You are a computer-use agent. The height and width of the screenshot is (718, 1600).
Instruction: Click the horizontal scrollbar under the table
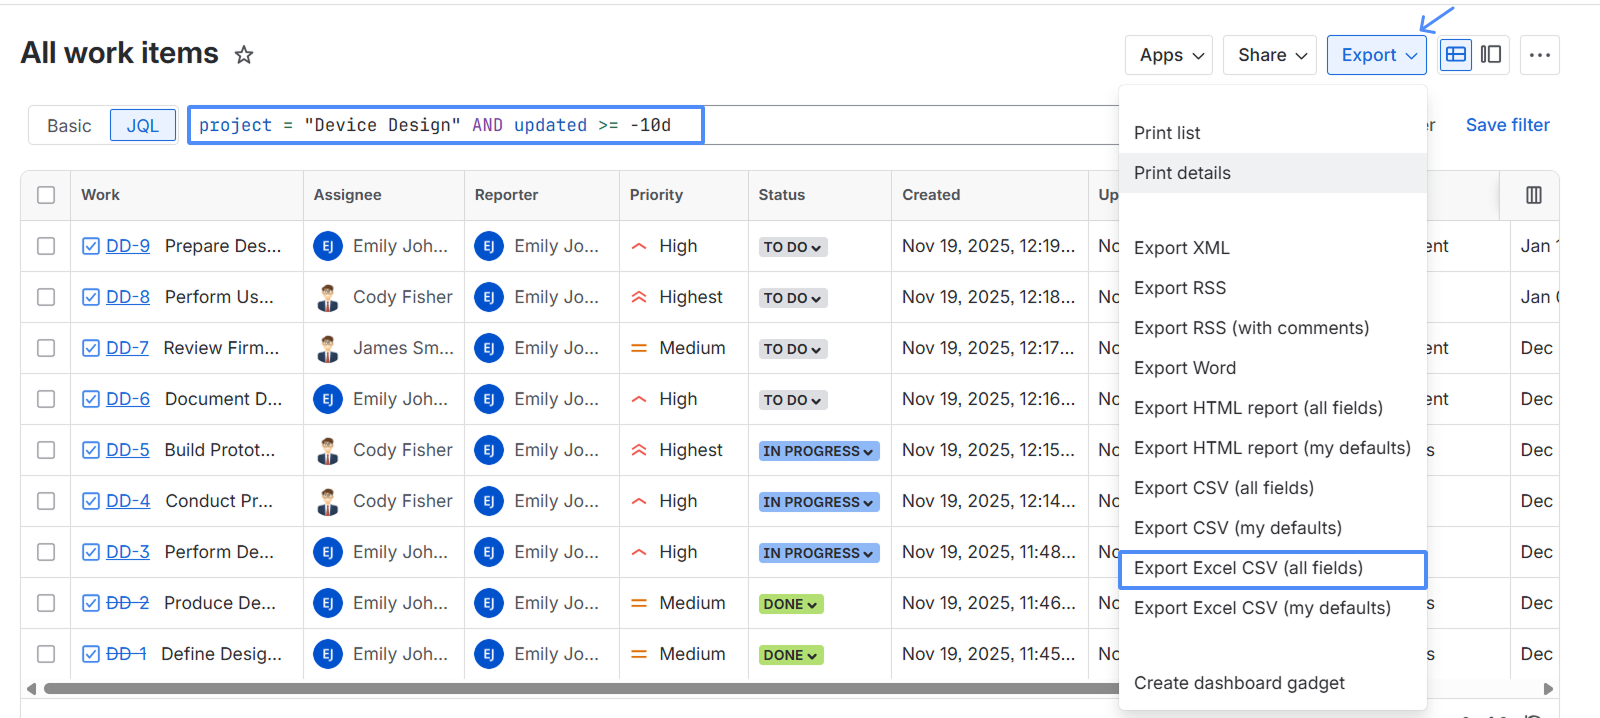(581, 688)
